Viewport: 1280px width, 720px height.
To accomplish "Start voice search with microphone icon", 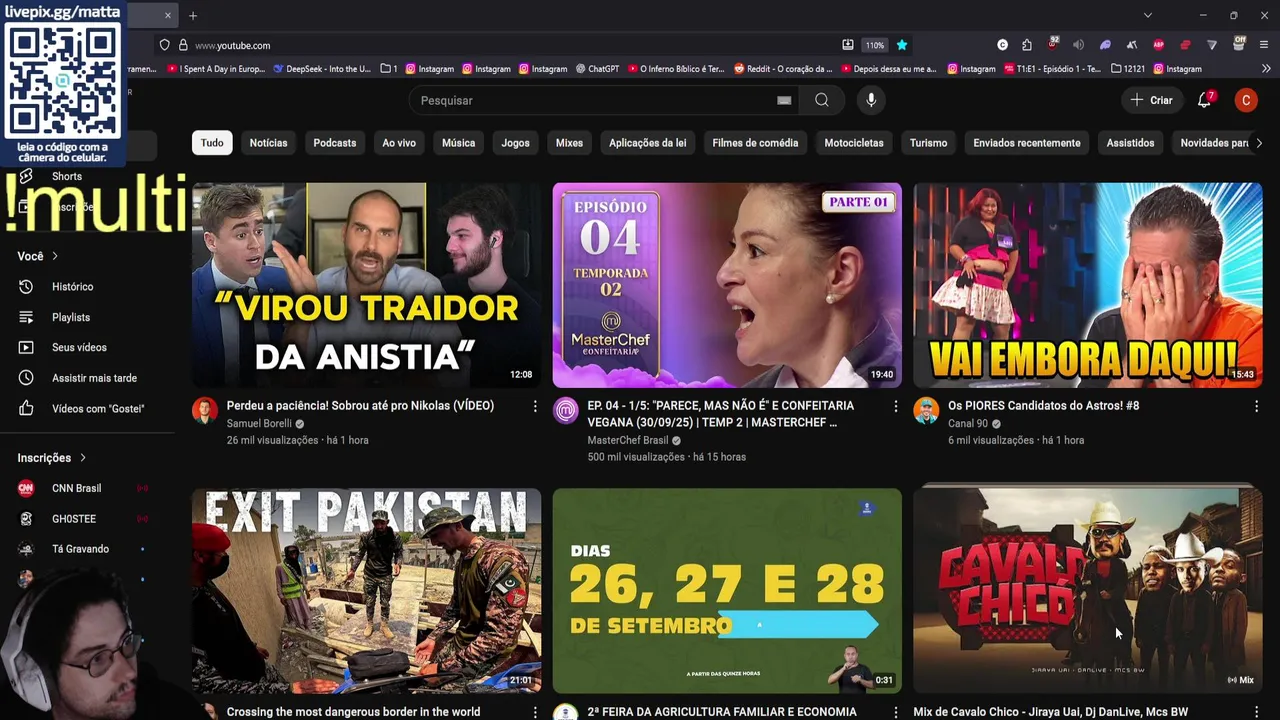I will coord(871,100).
